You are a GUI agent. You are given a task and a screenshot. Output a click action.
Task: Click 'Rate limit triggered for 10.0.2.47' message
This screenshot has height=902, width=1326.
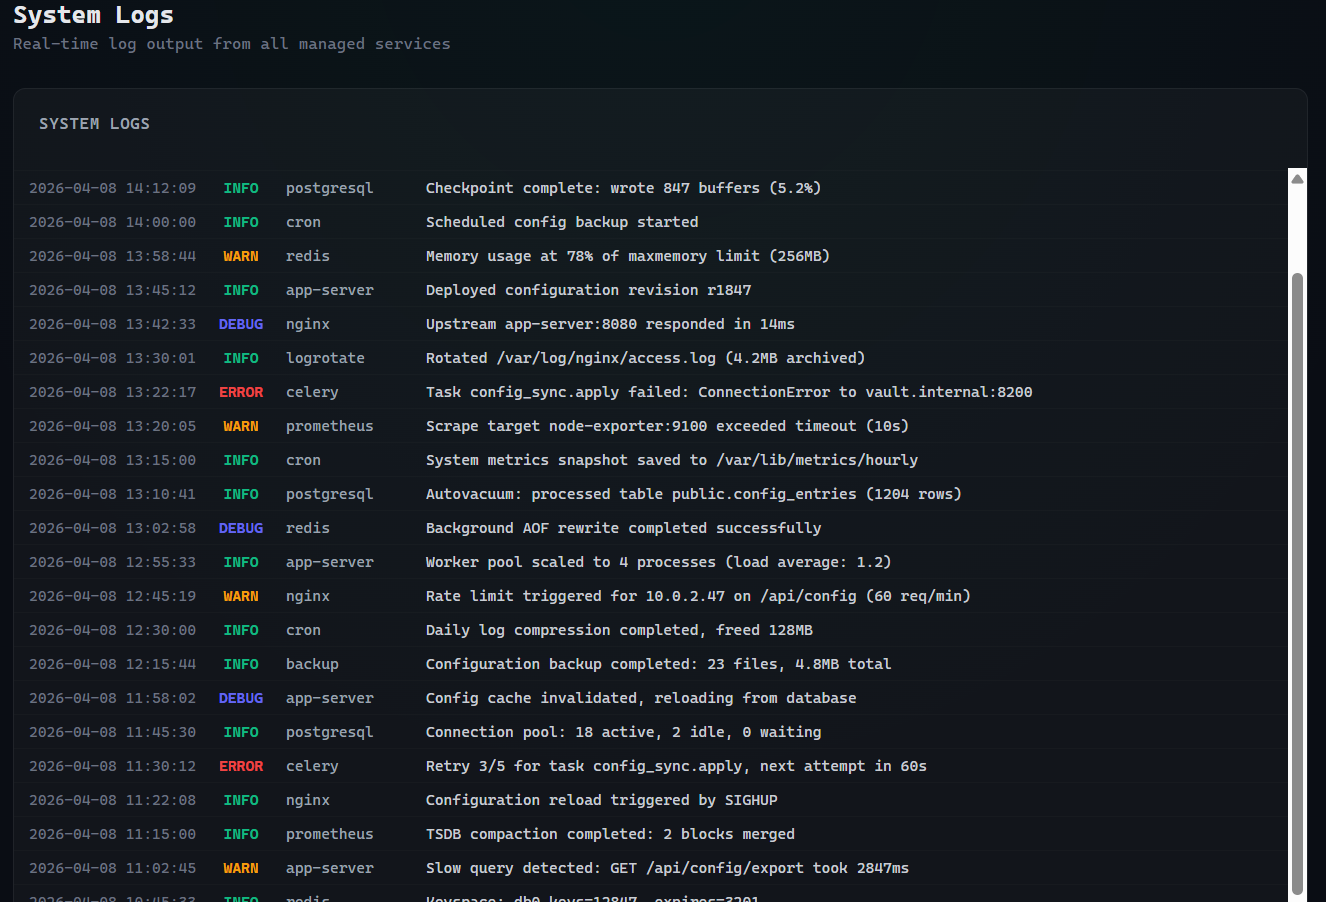pos(698,596)
